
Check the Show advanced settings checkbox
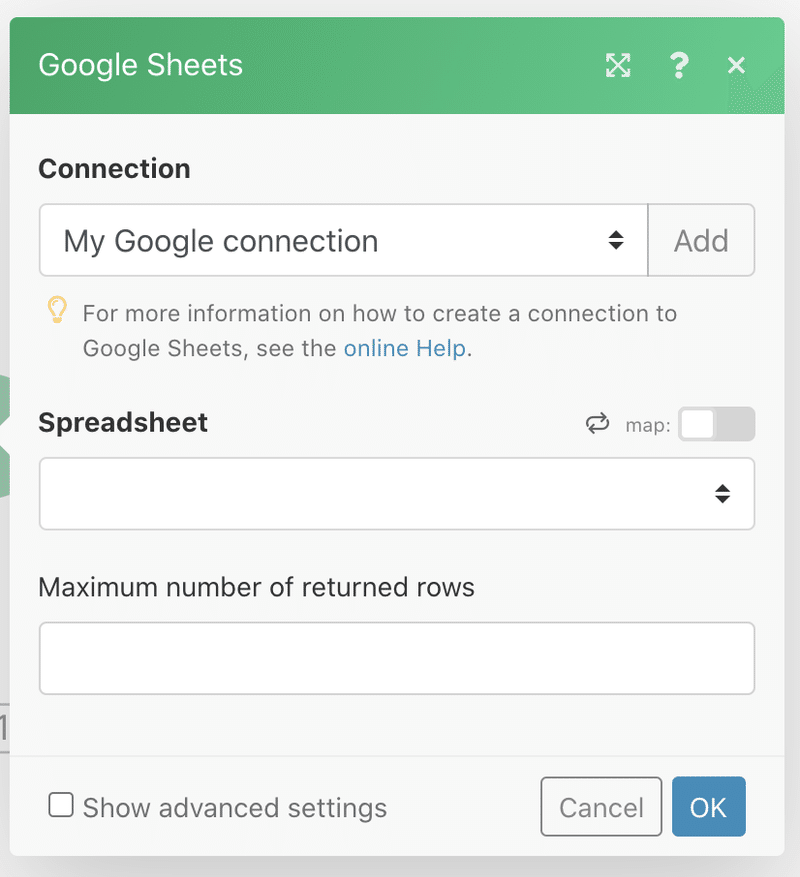[61, 805]
